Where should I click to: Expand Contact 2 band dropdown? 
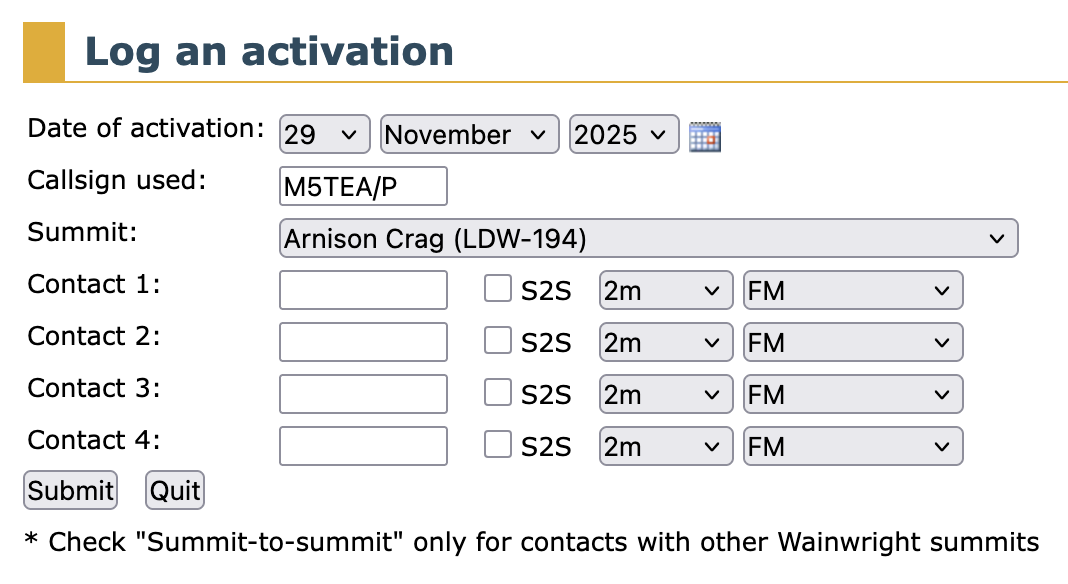click(x=662, y=342)
